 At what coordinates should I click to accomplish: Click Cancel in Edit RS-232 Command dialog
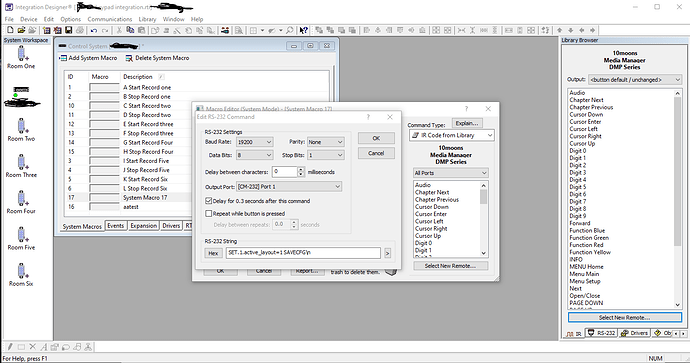376,153
